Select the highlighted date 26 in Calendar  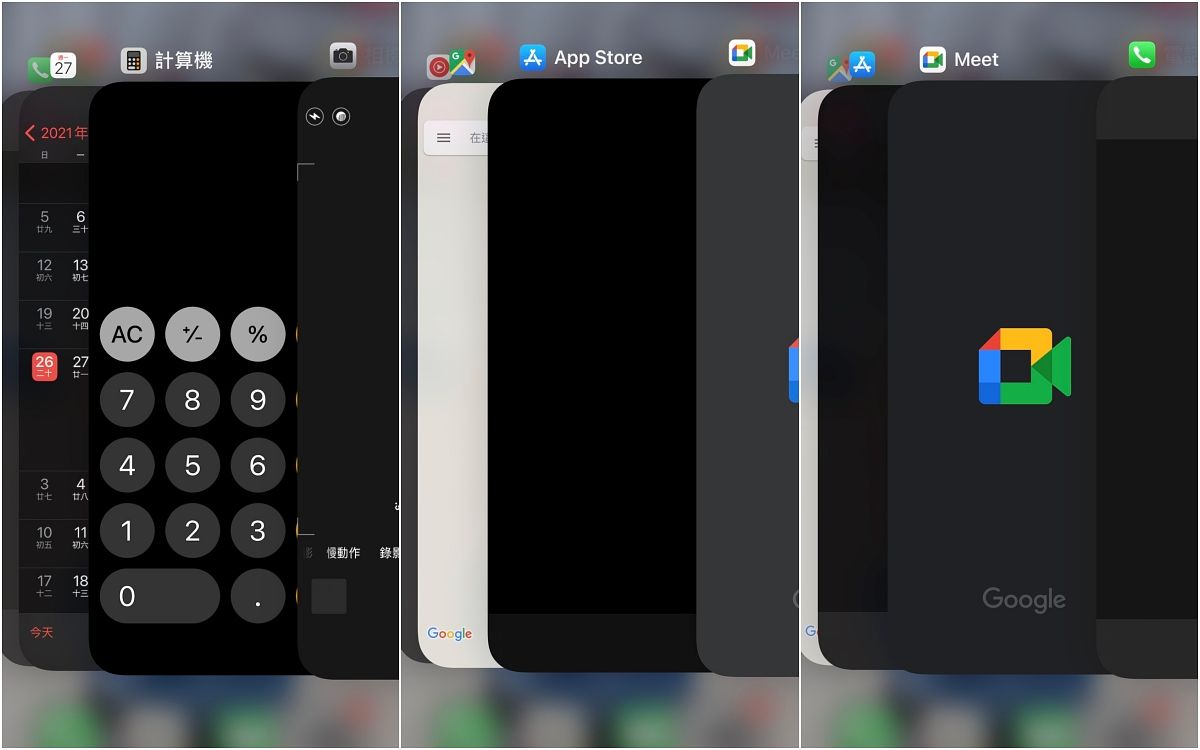pos(44,366)
